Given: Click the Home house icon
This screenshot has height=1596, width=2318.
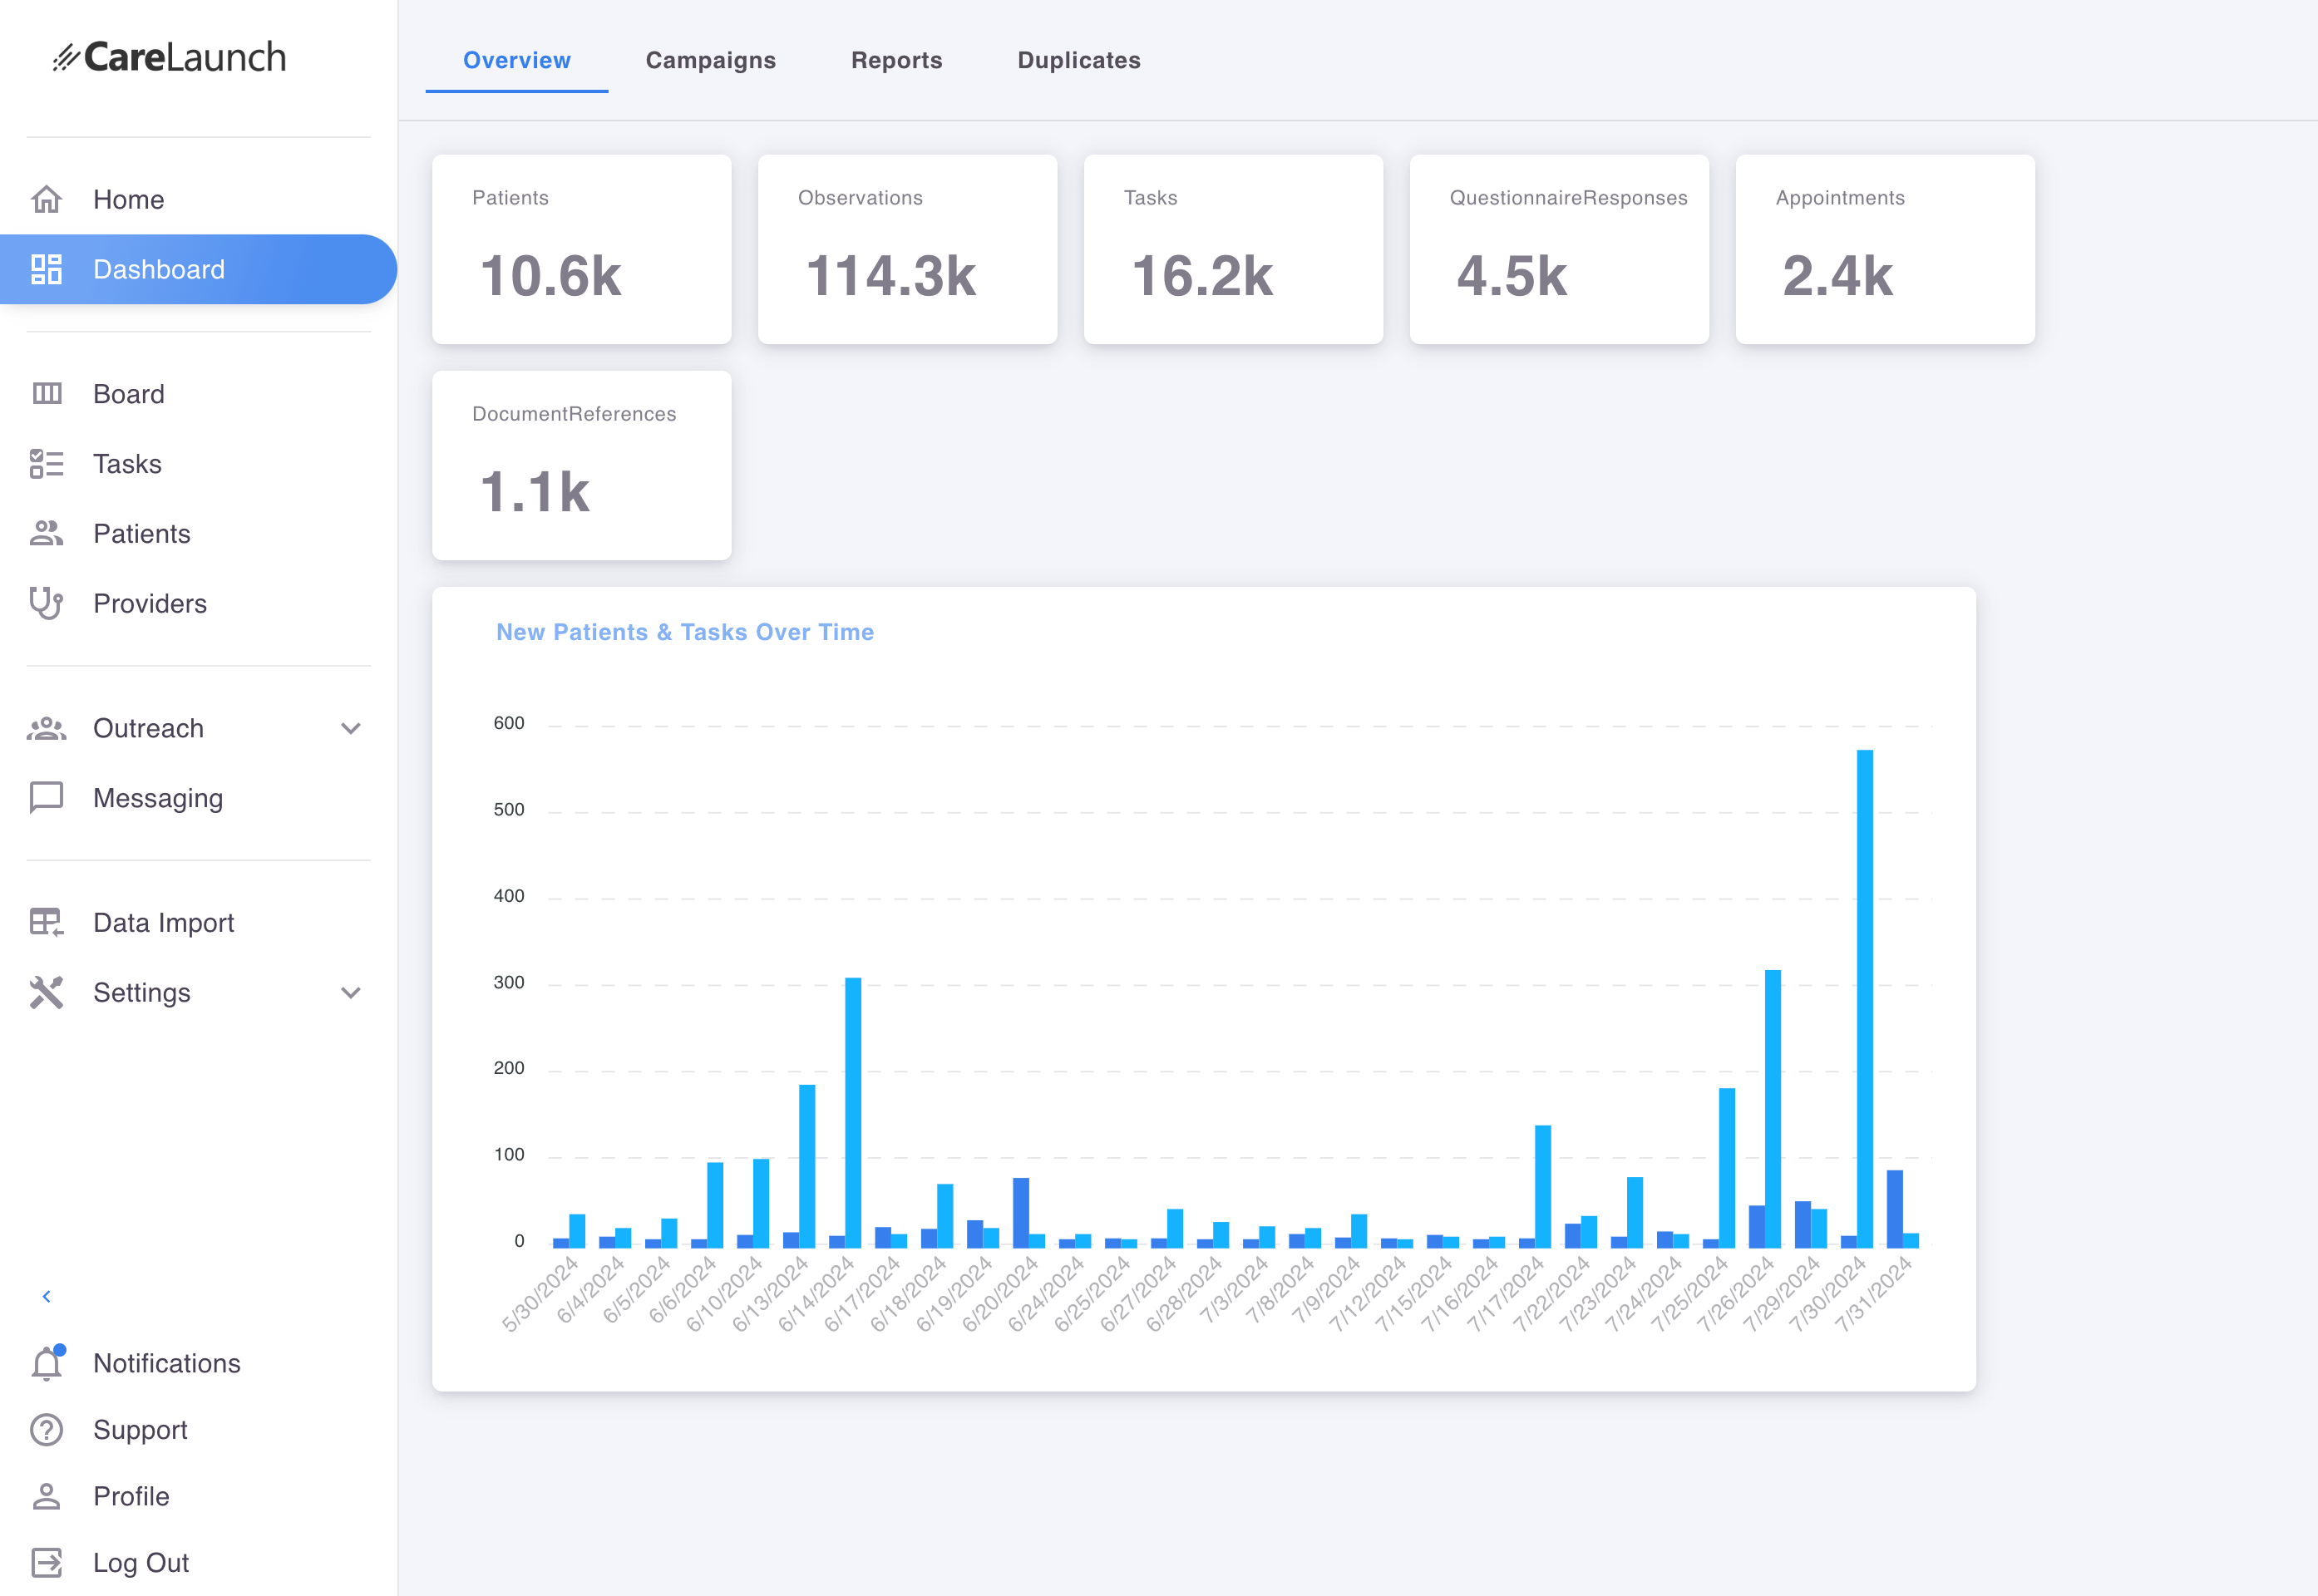Looking at the screenshot, I should [46, 200].
